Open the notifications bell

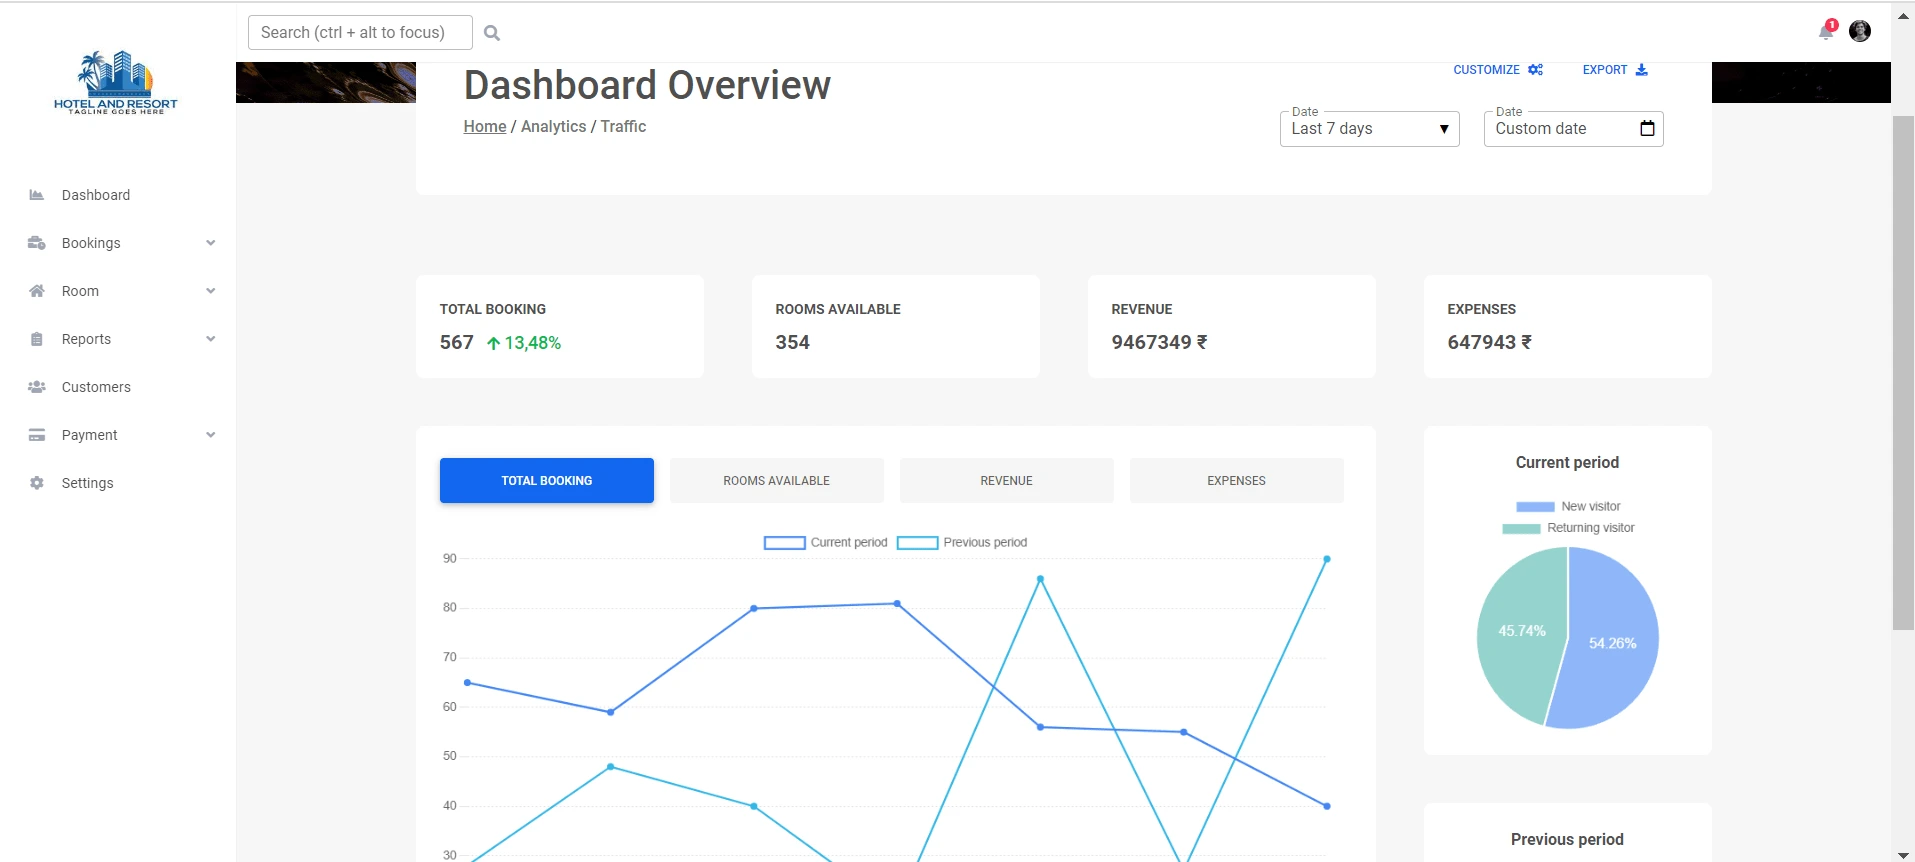(x=1826, y=32)
